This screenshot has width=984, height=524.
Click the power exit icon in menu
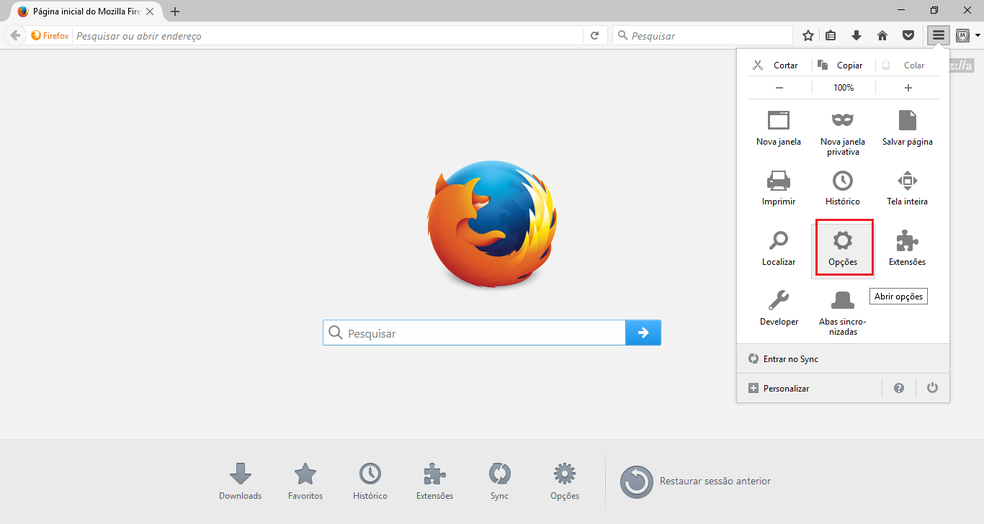(x=933, y=388)
